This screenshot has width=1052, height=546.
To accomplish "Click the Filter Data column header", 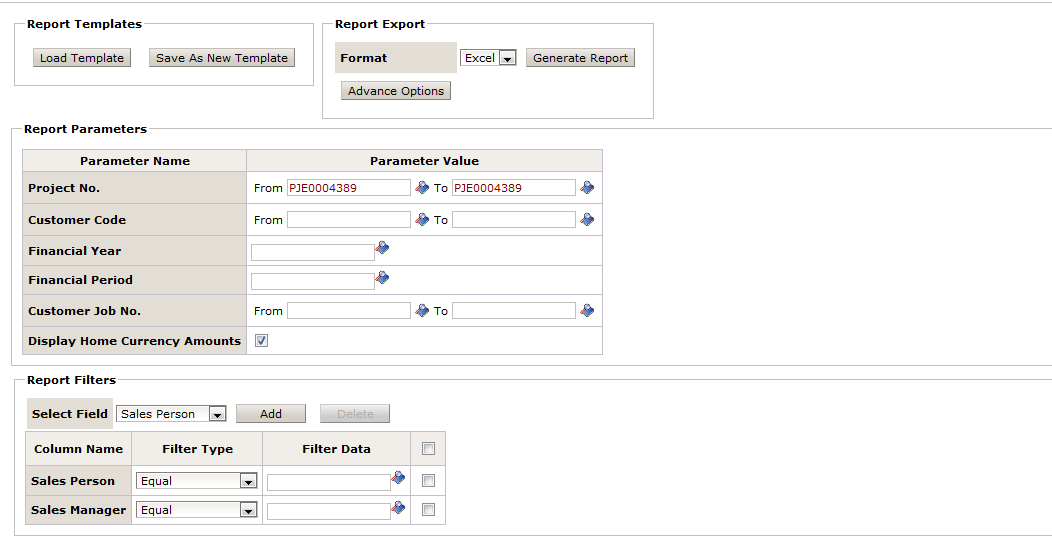I will pos(336,449).
